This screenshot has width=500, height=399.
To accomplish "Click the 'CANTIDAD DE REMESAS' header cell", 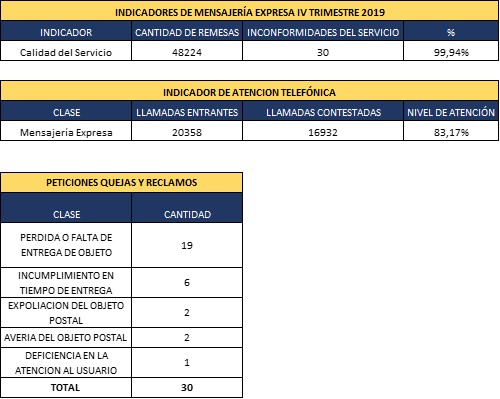I will [x=187, y=32].
